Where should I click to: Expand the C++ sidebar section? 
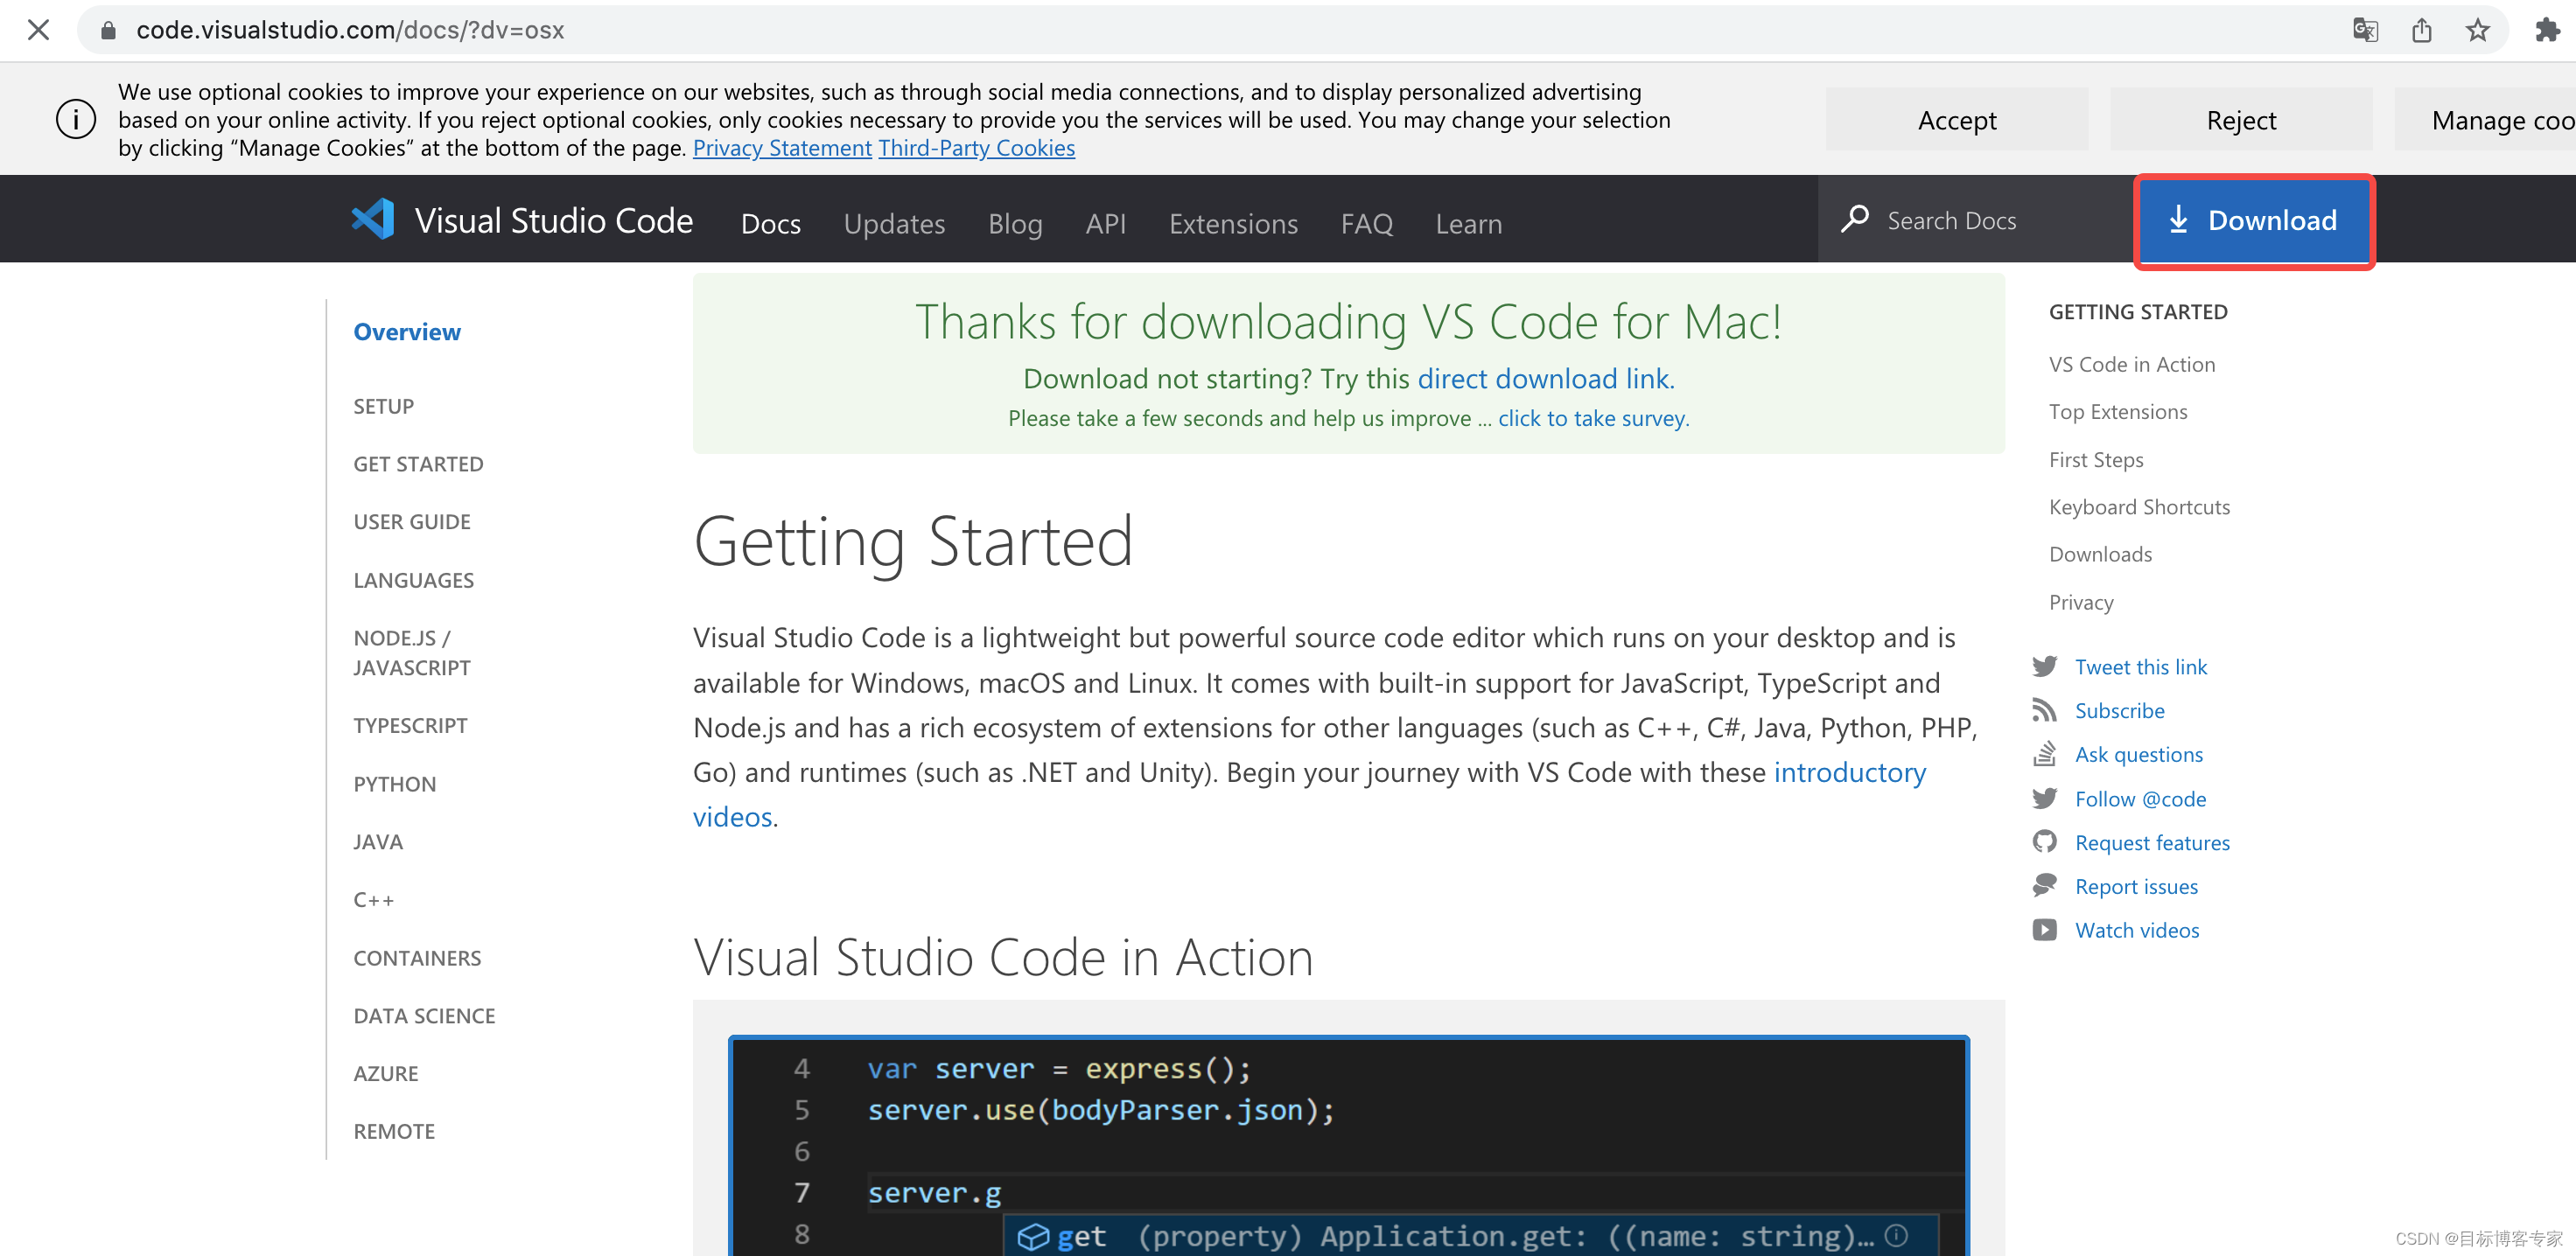[373, 900]
